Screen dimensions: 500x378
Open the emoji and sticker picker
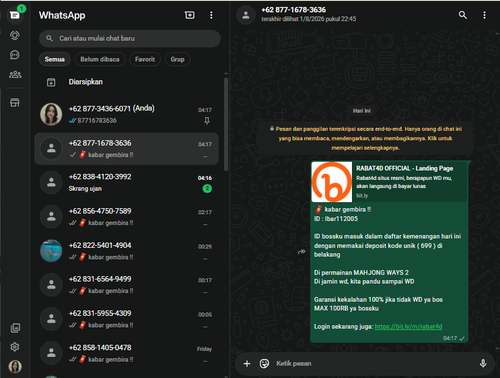264,363
